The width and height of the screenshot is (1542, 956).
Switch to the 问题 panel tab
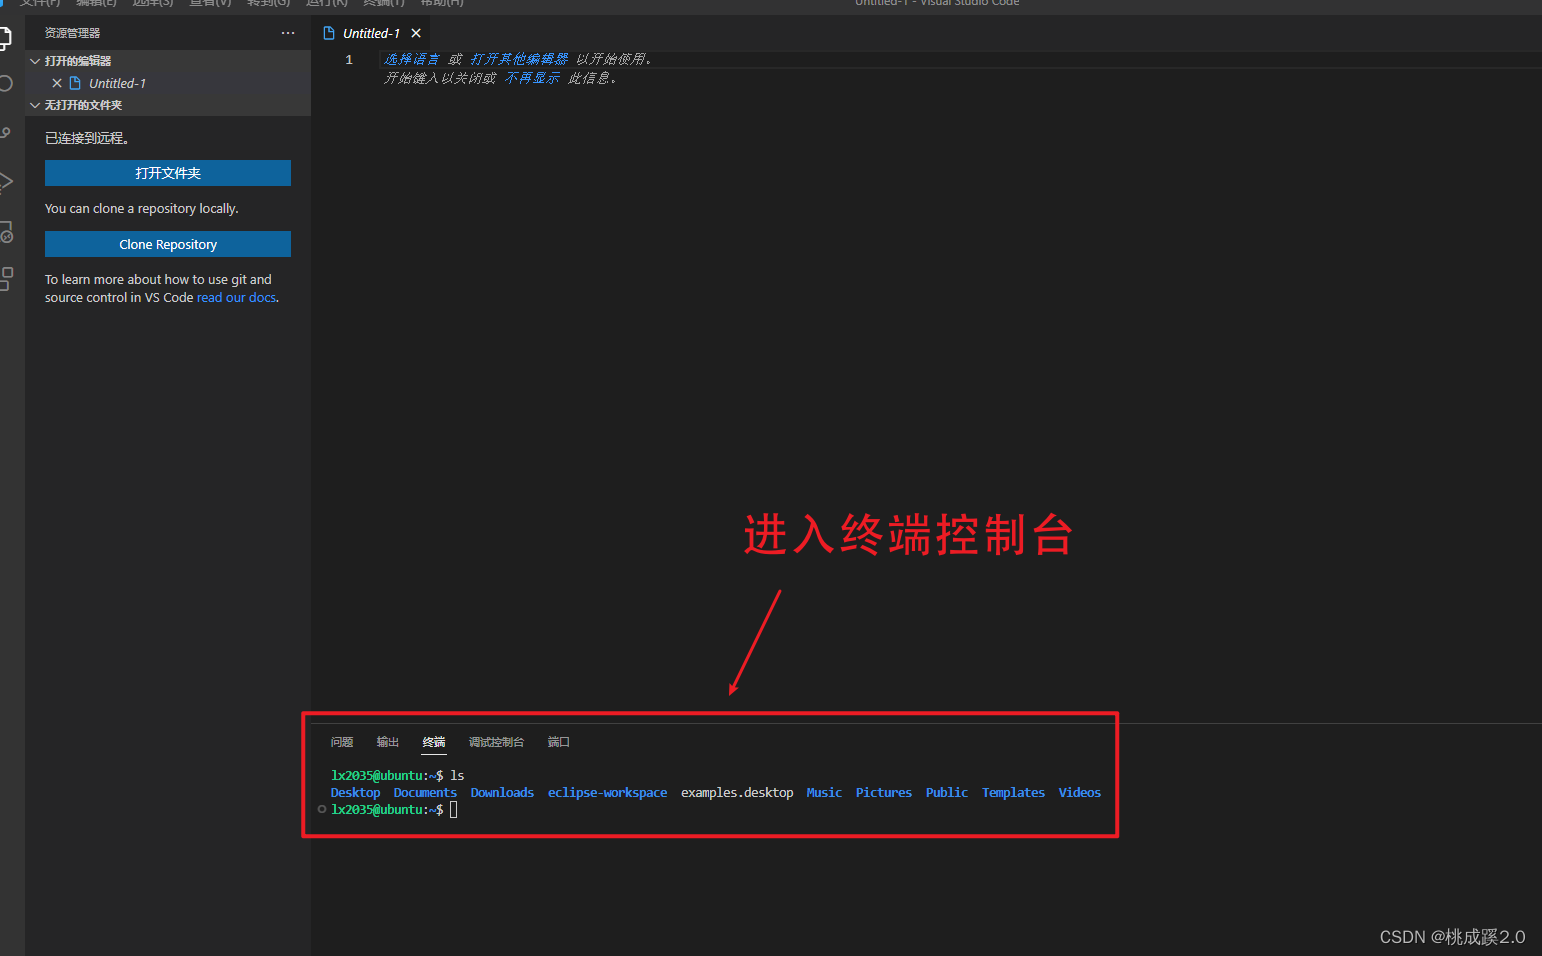(x=342, y=742)
